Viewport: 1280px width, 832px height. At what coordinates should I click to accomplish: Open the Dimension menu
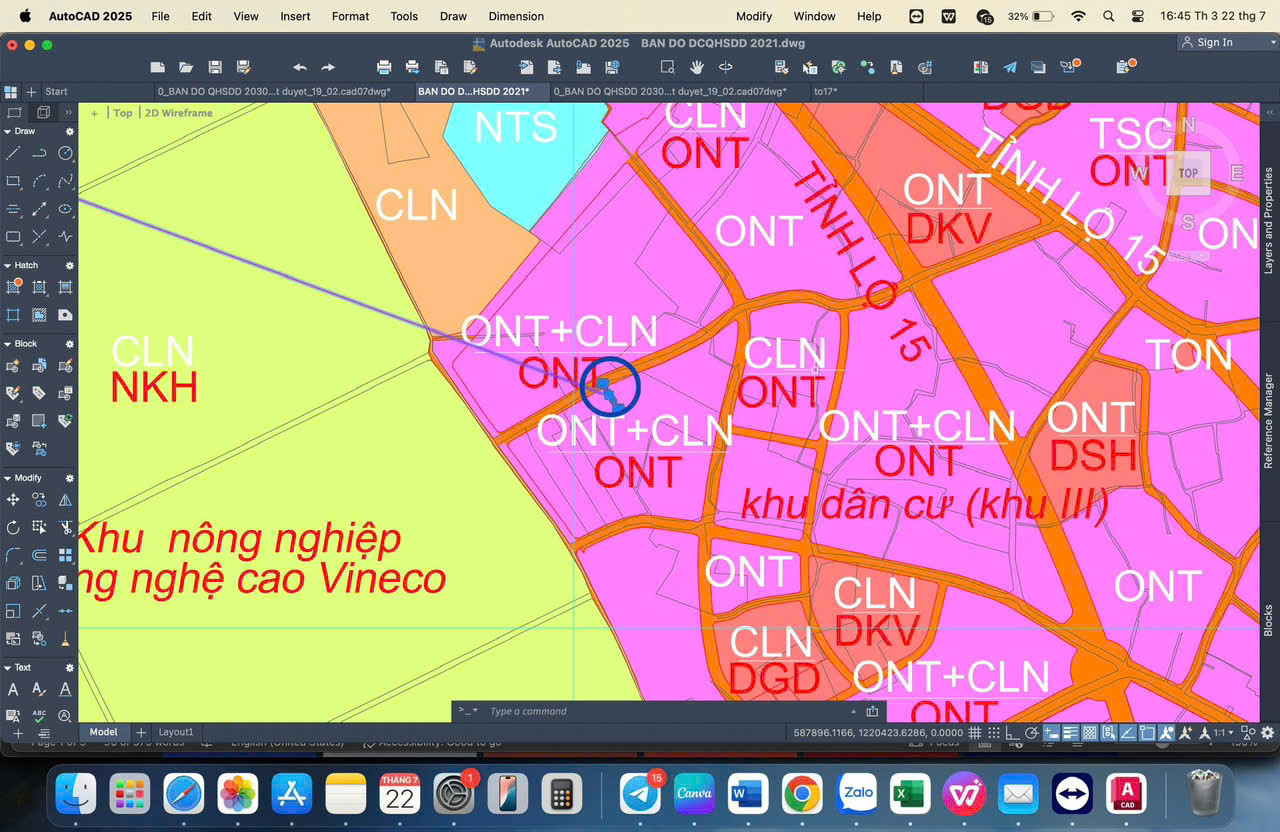pos(516,16)
